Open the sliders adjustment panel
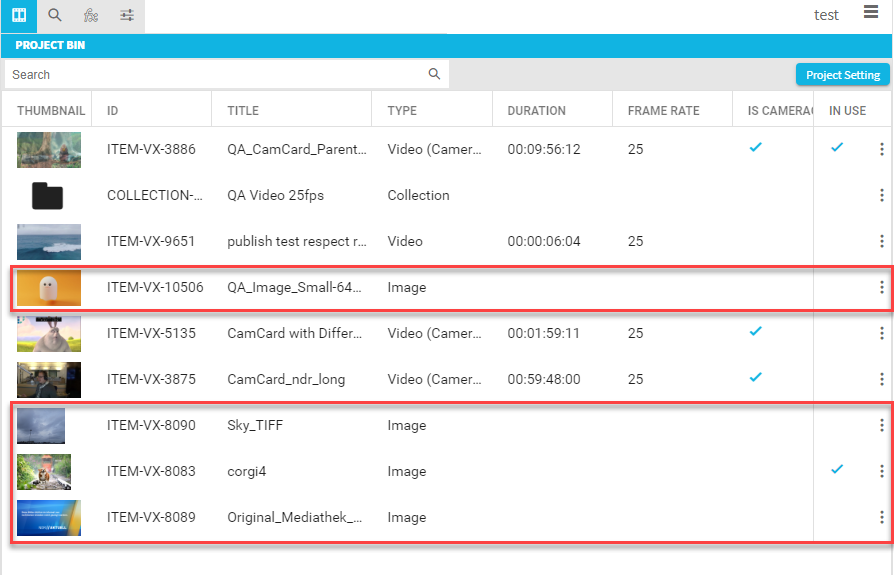This screenshot has width=894, height=575. click(127, 16)
